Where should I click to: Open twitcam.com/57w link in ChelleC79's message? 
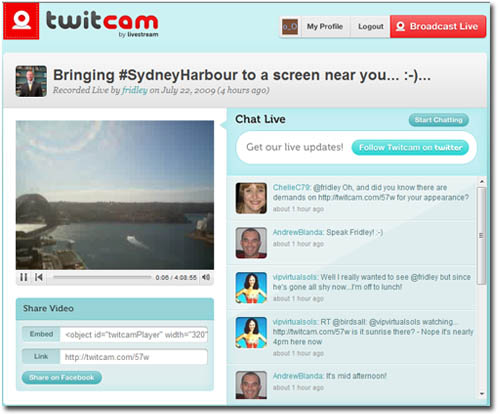tap(356, 198)
